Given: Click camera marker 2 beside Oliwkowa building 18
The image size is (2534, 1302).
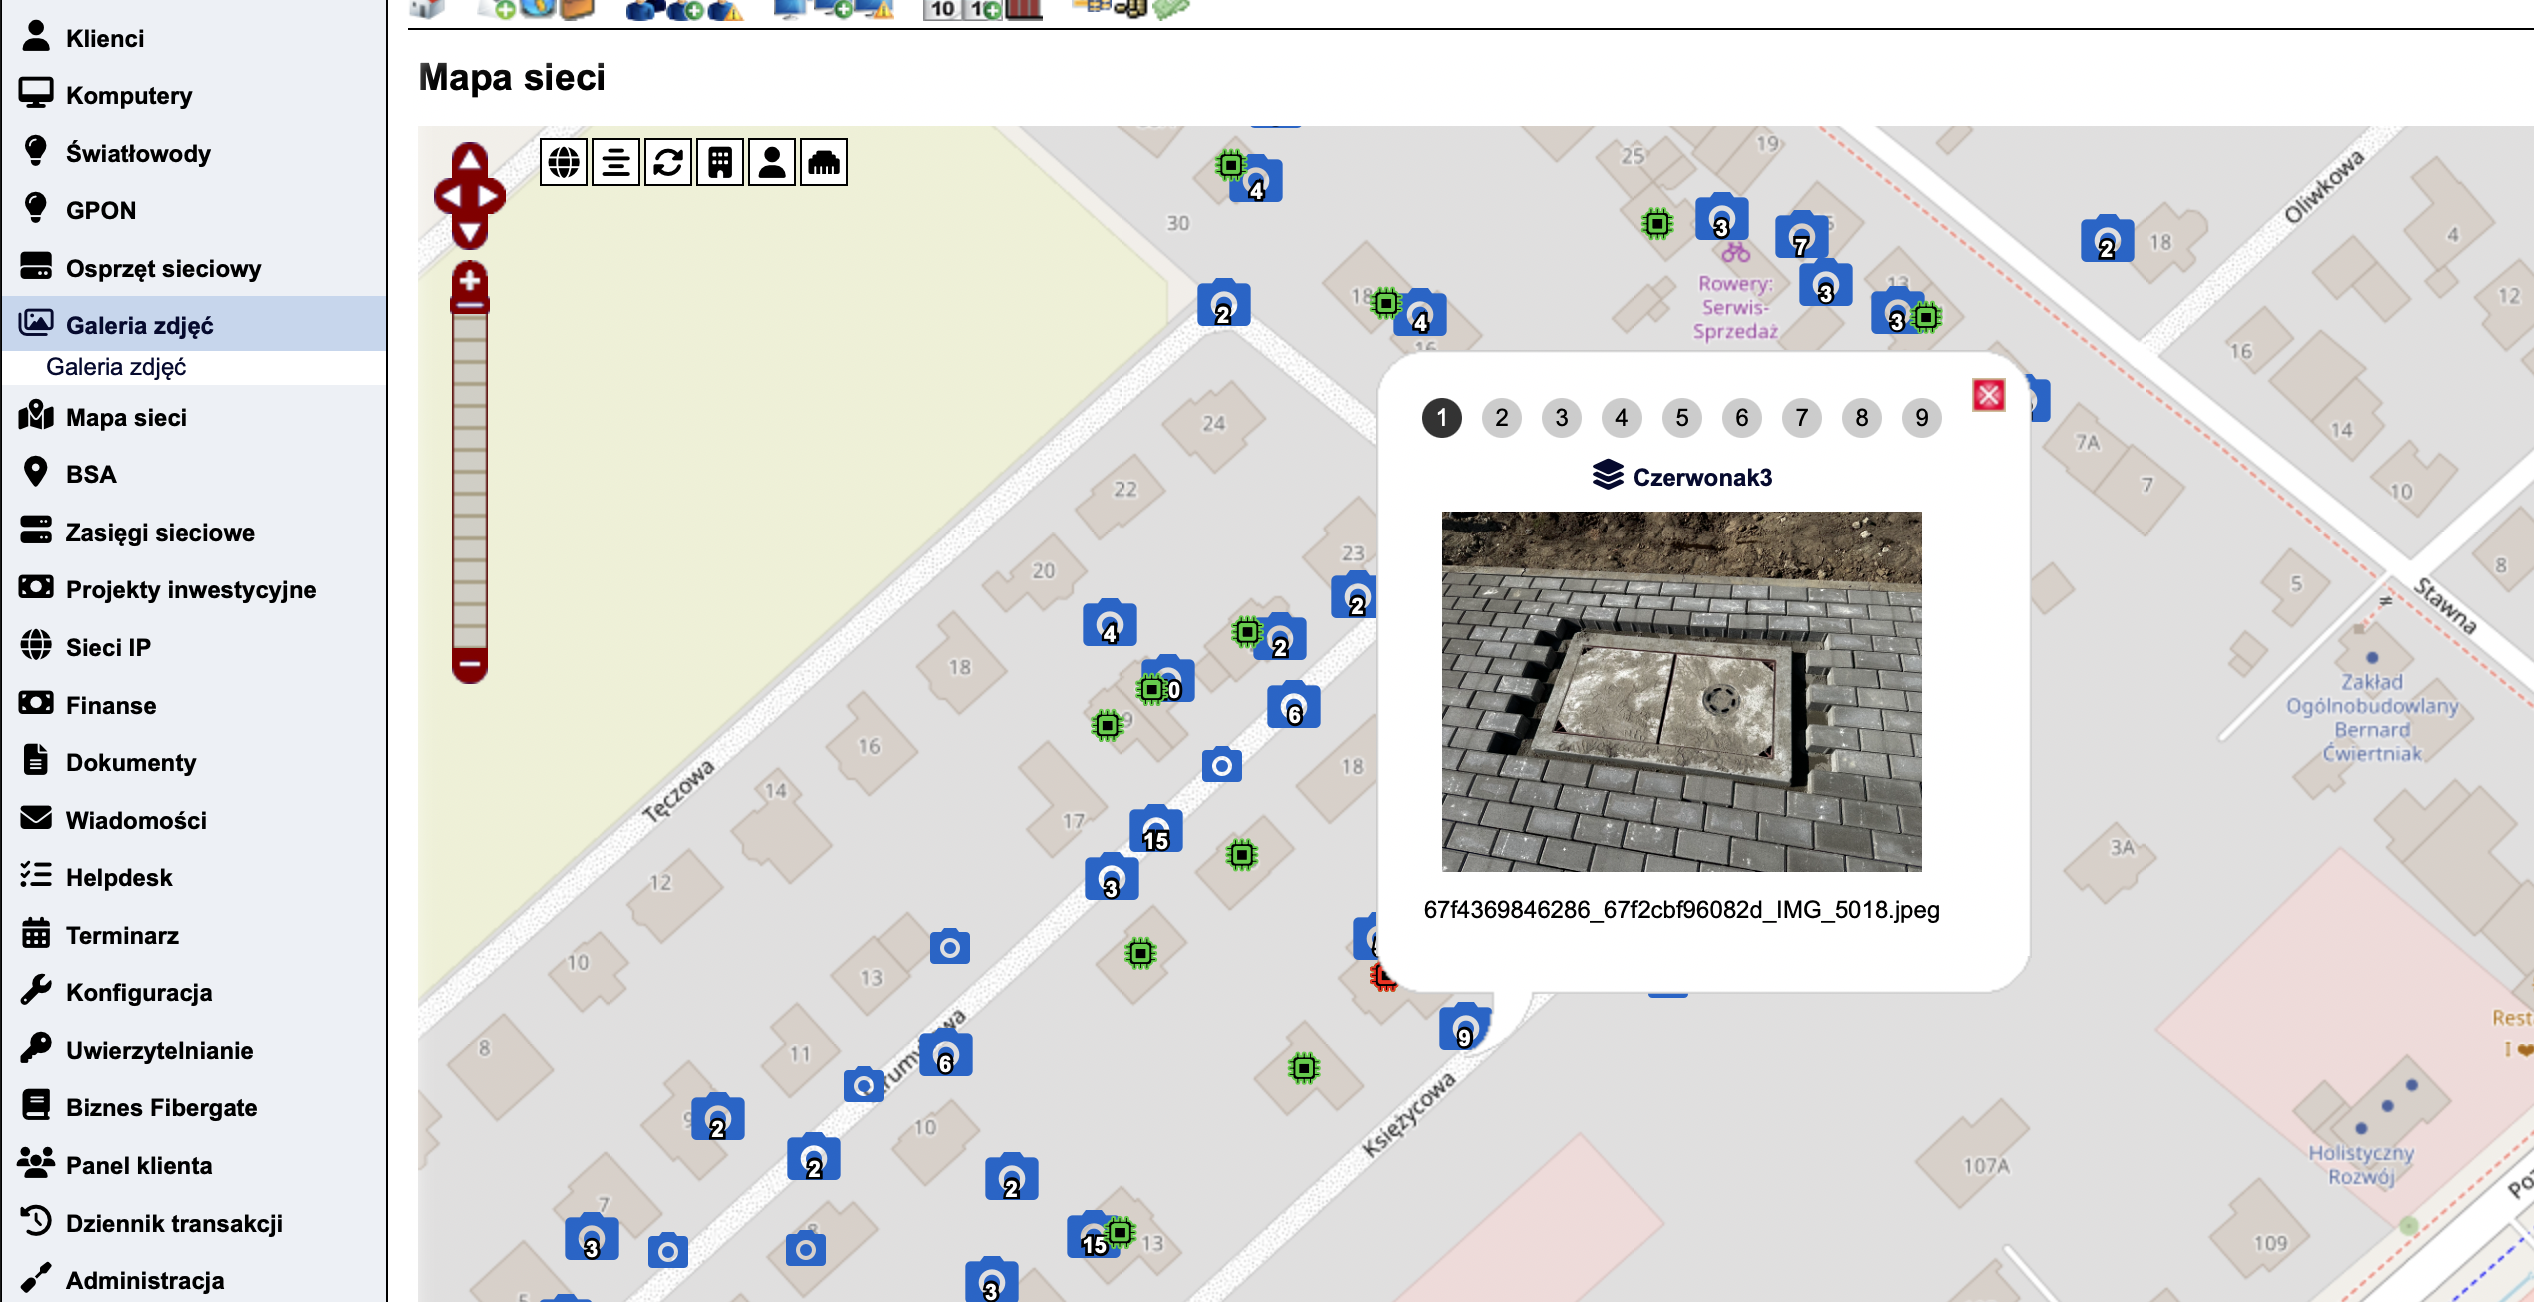Looking at the screenshot, I should [x=2107, y=239].
